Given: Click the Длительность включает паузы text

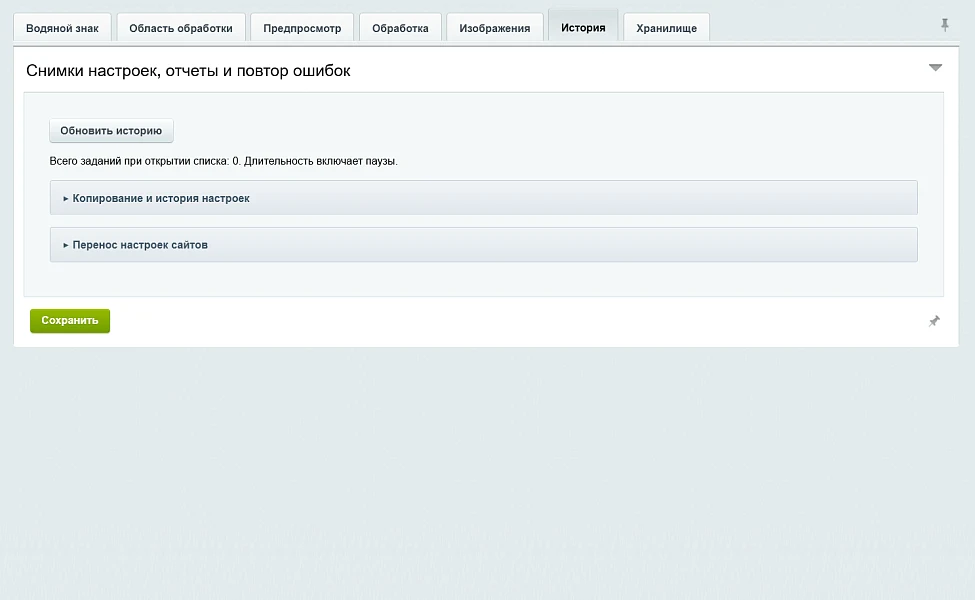Looking at the screenshot, I should click(320, 161).
